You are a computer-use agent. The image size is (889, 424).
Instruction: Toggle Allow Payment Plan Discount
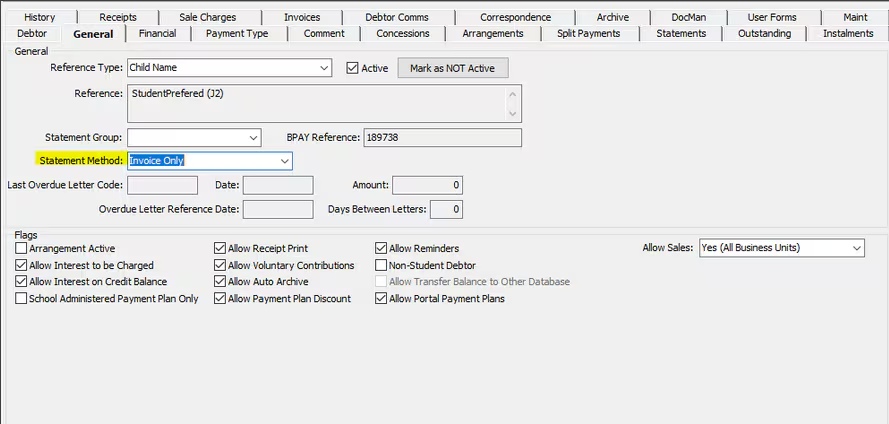click(x=220, y=299)
